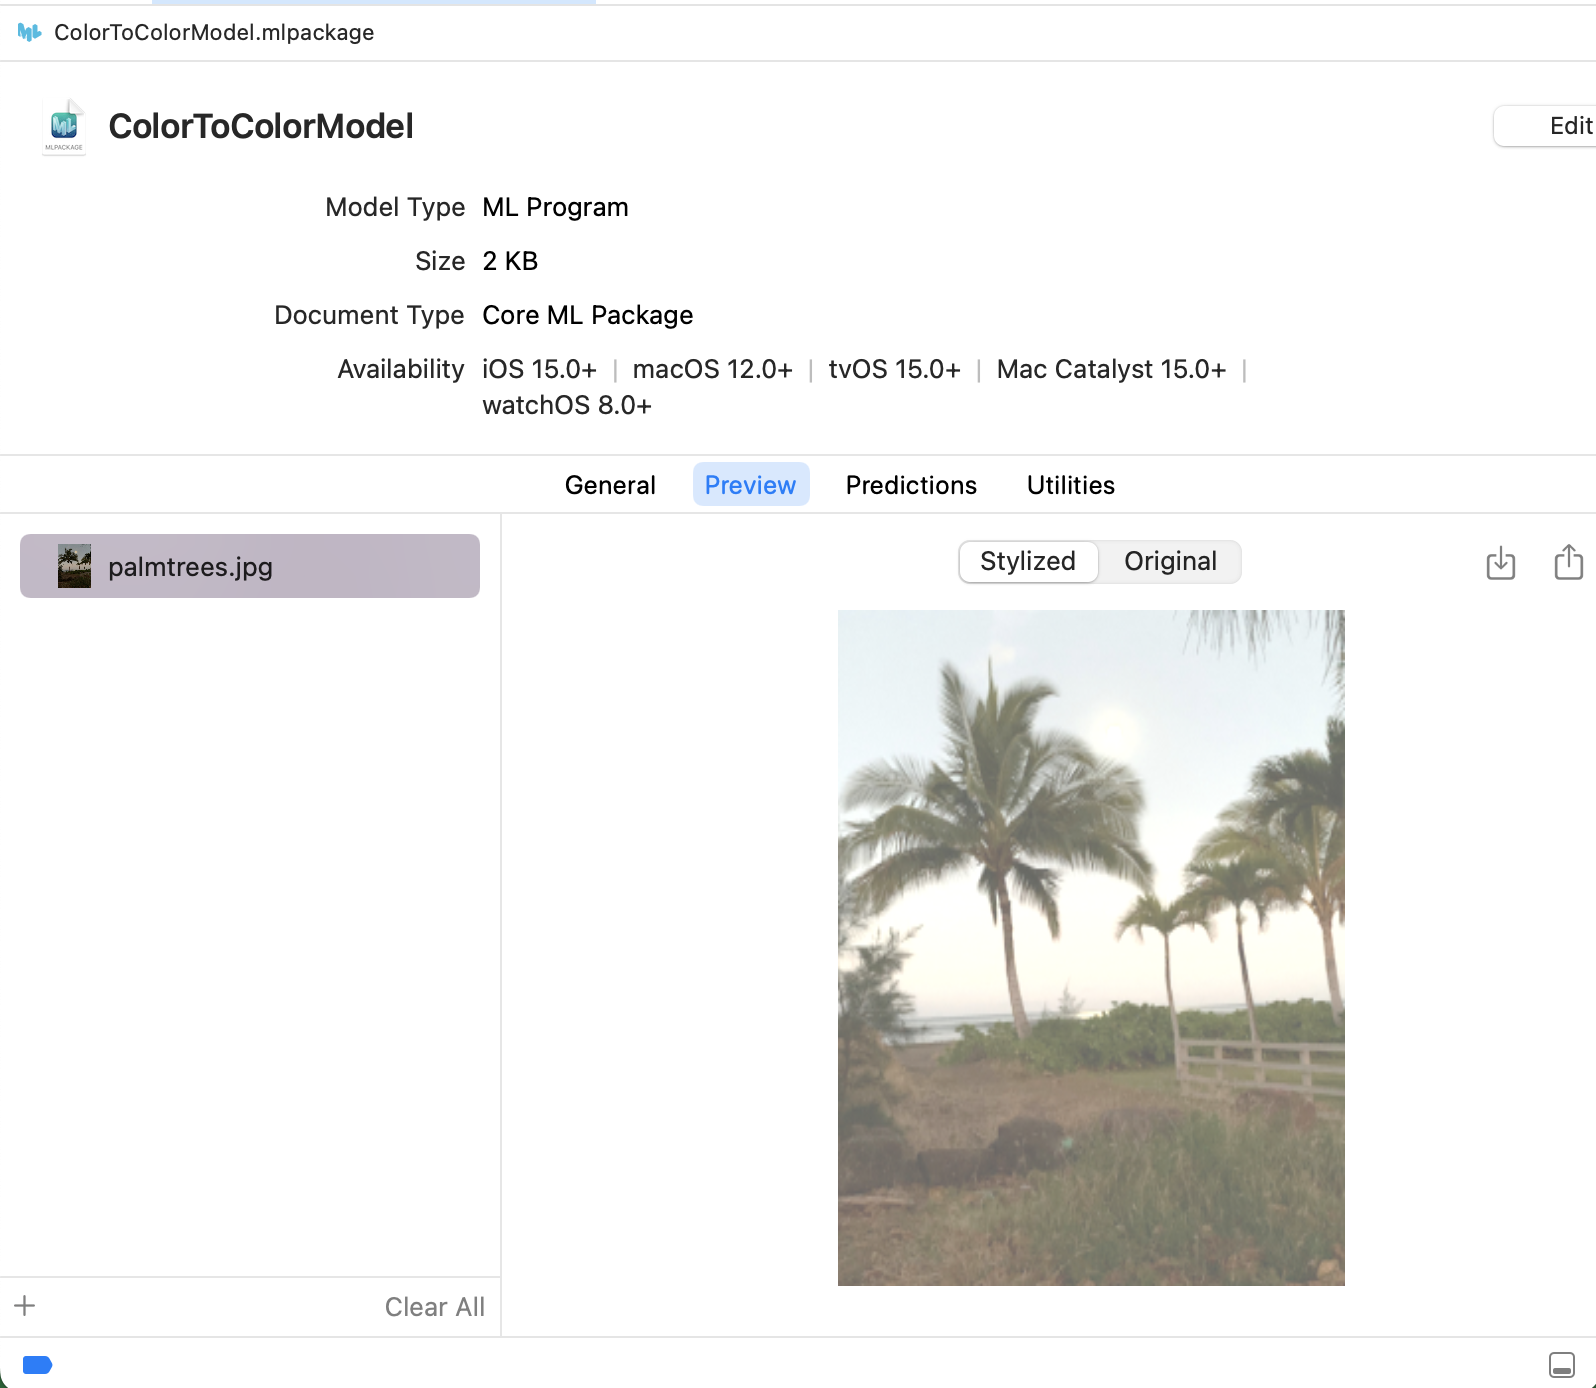This screenshot has height=1388, width=1596.
Task: Click Clear All in sidebar
Action: [434, 1307]
